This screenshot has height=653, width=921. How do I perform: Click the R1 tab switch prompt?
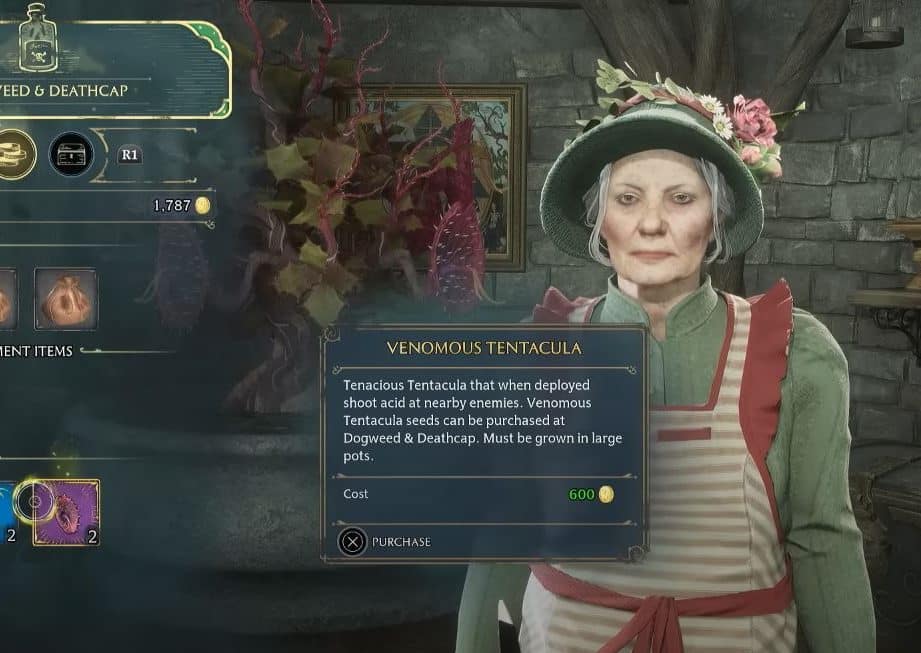click(x=129, y=155)
